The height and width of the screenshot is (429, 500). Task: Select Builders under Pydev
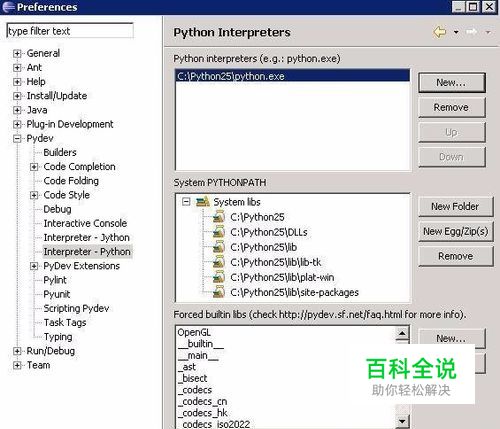(60, 152)
